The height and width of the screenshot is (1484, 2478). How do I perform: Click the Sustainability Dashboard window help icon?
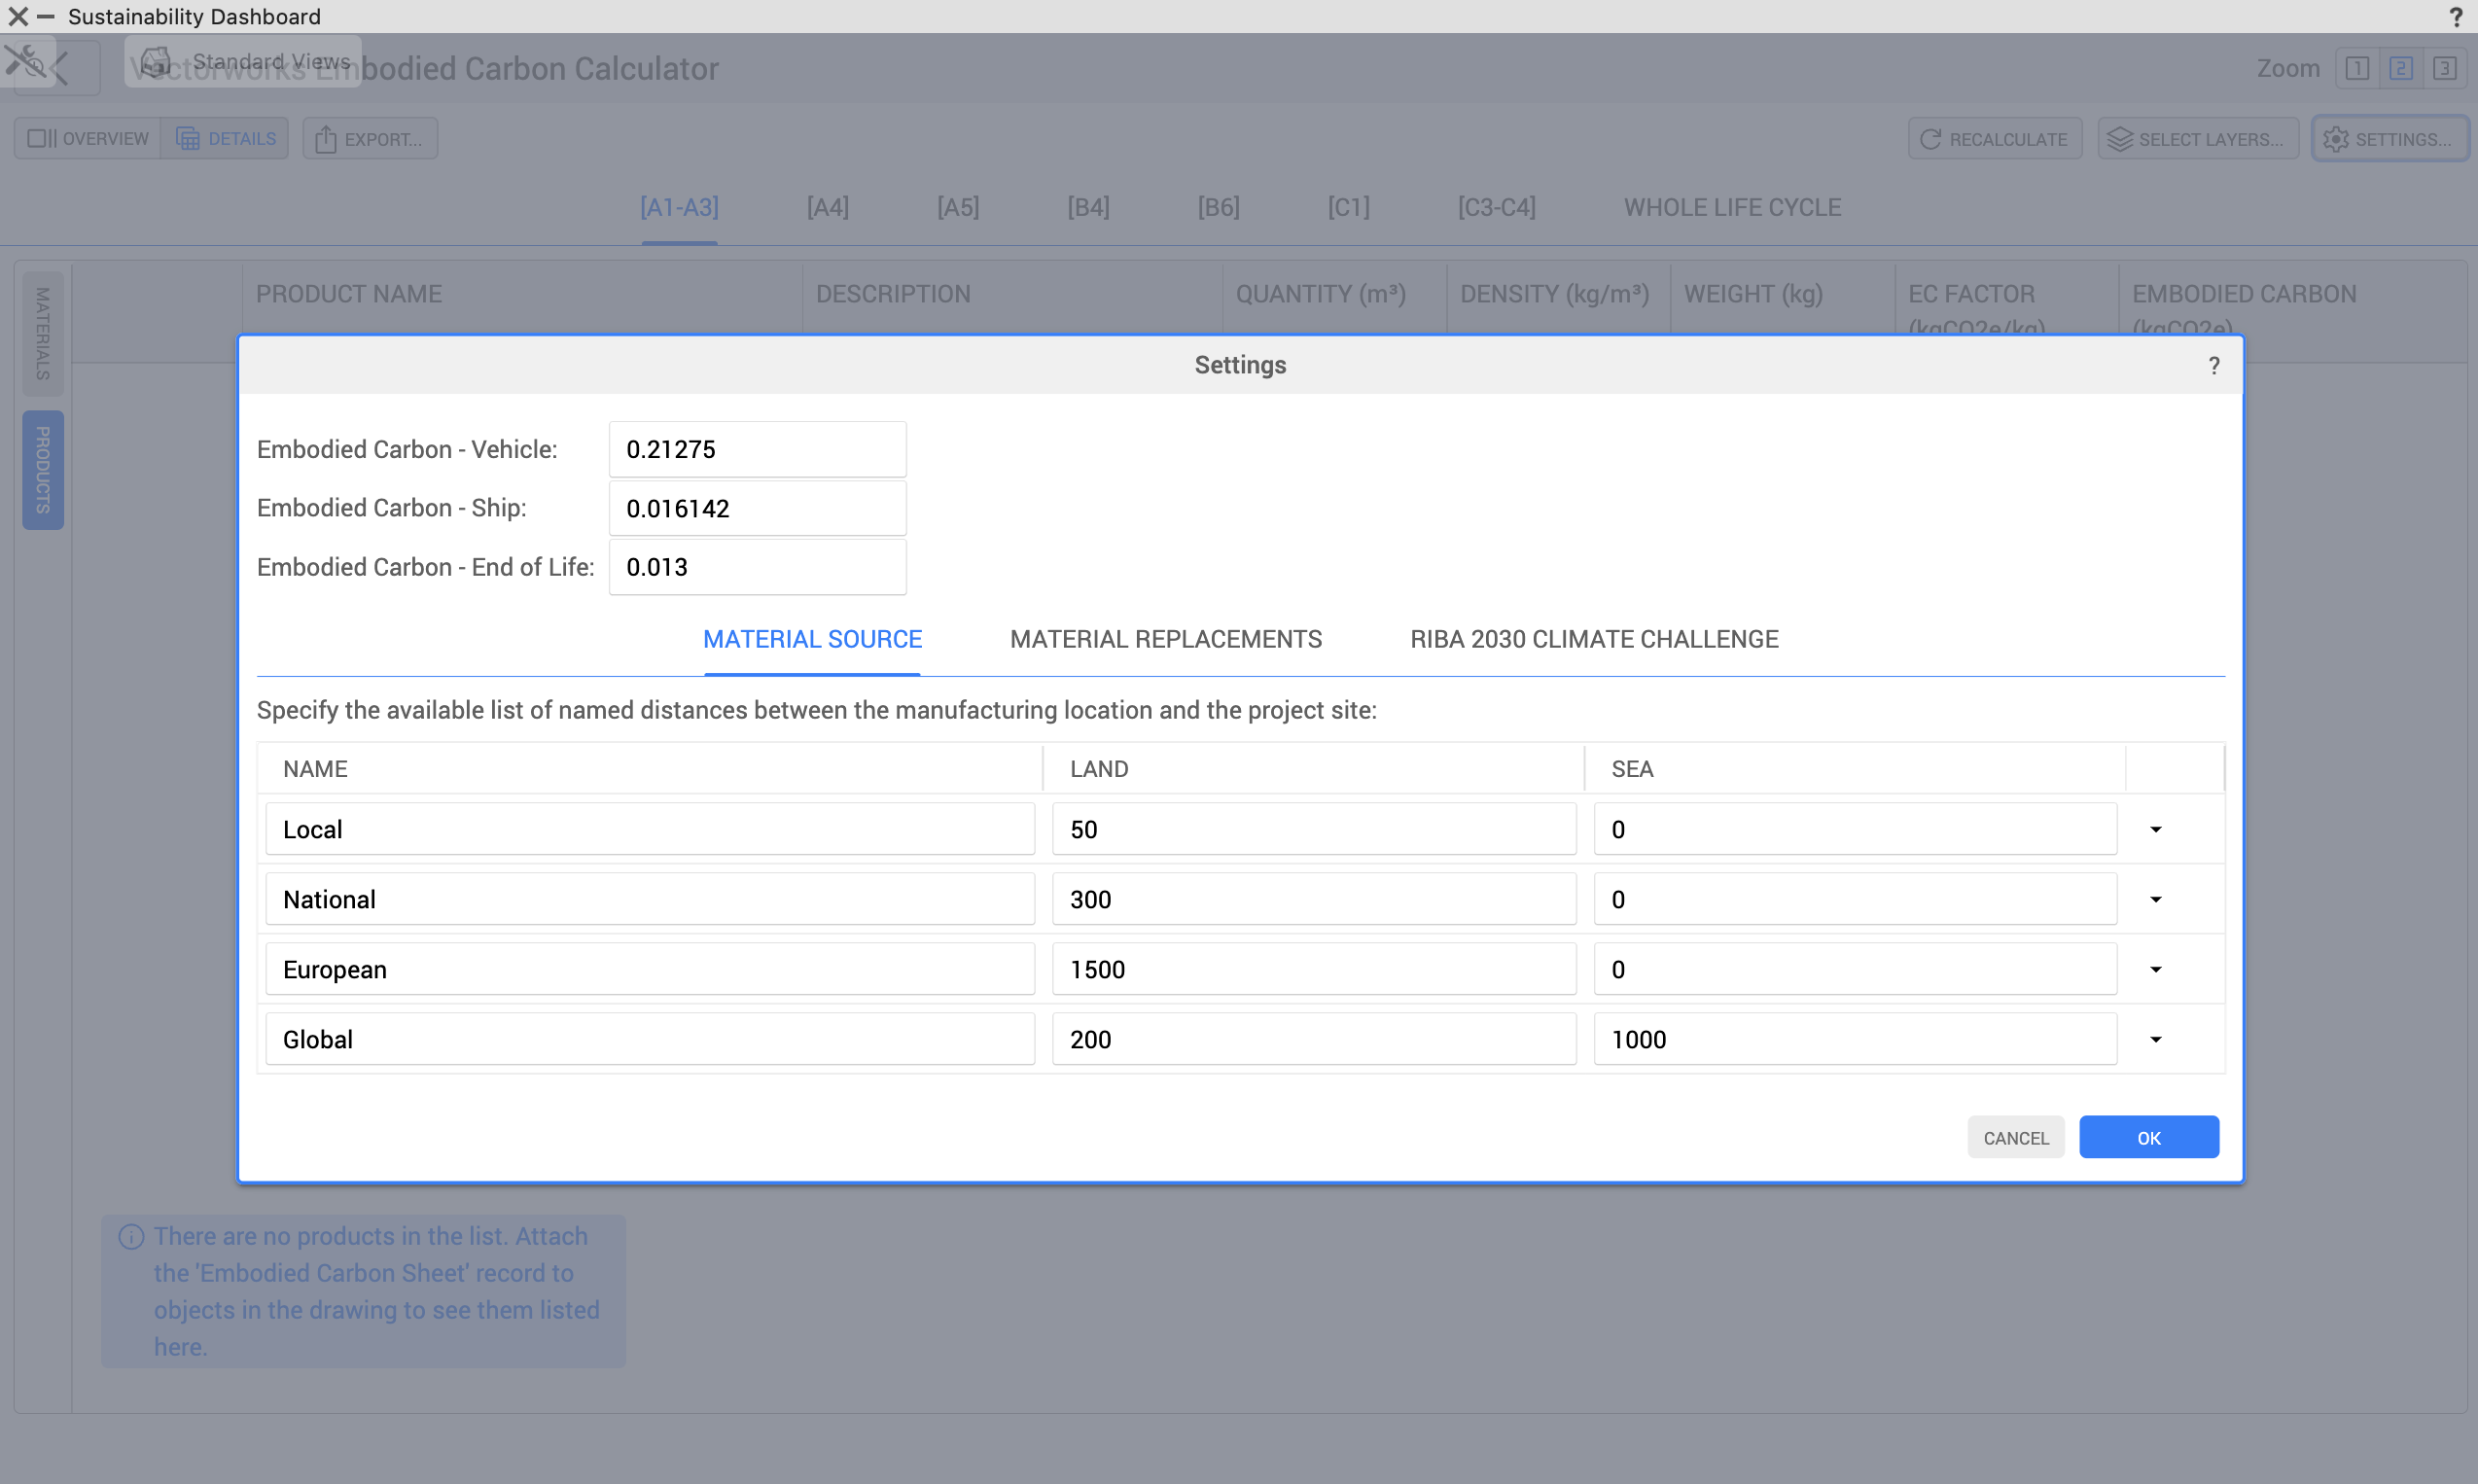pos(2455,17)
